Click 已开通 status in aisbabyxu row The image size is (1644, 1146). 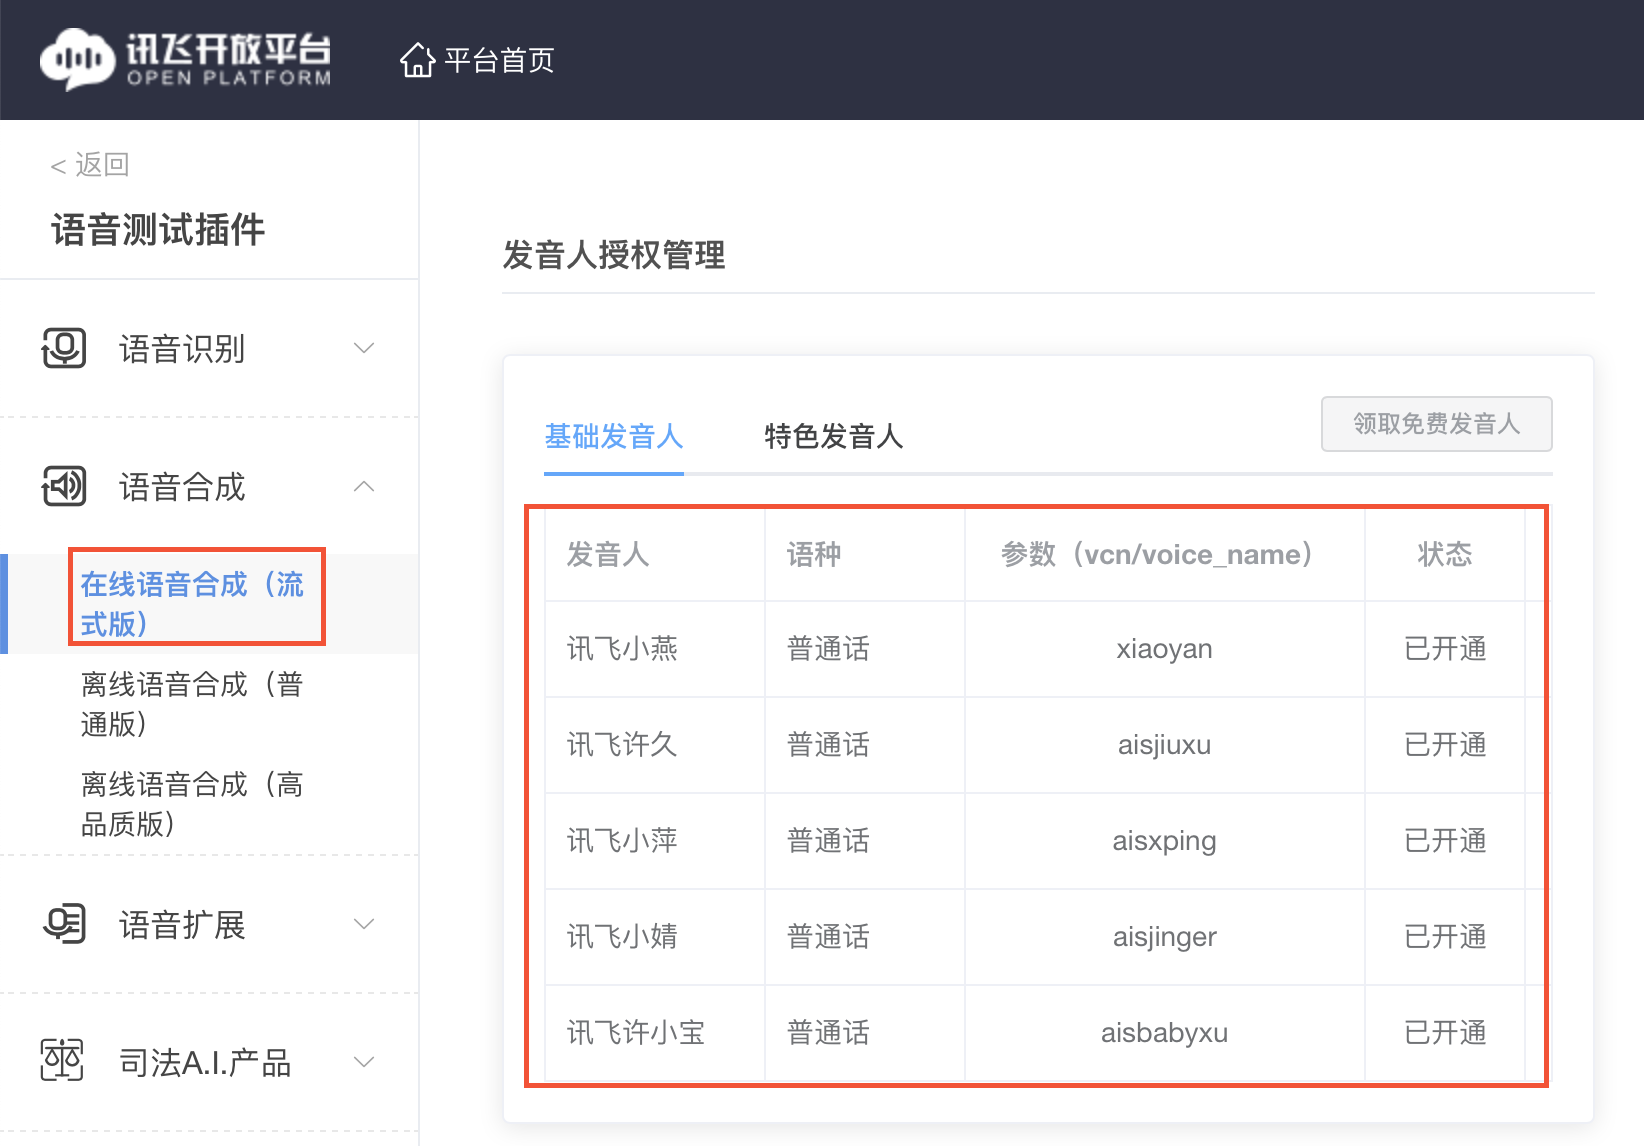(x=1445, y=1033)
